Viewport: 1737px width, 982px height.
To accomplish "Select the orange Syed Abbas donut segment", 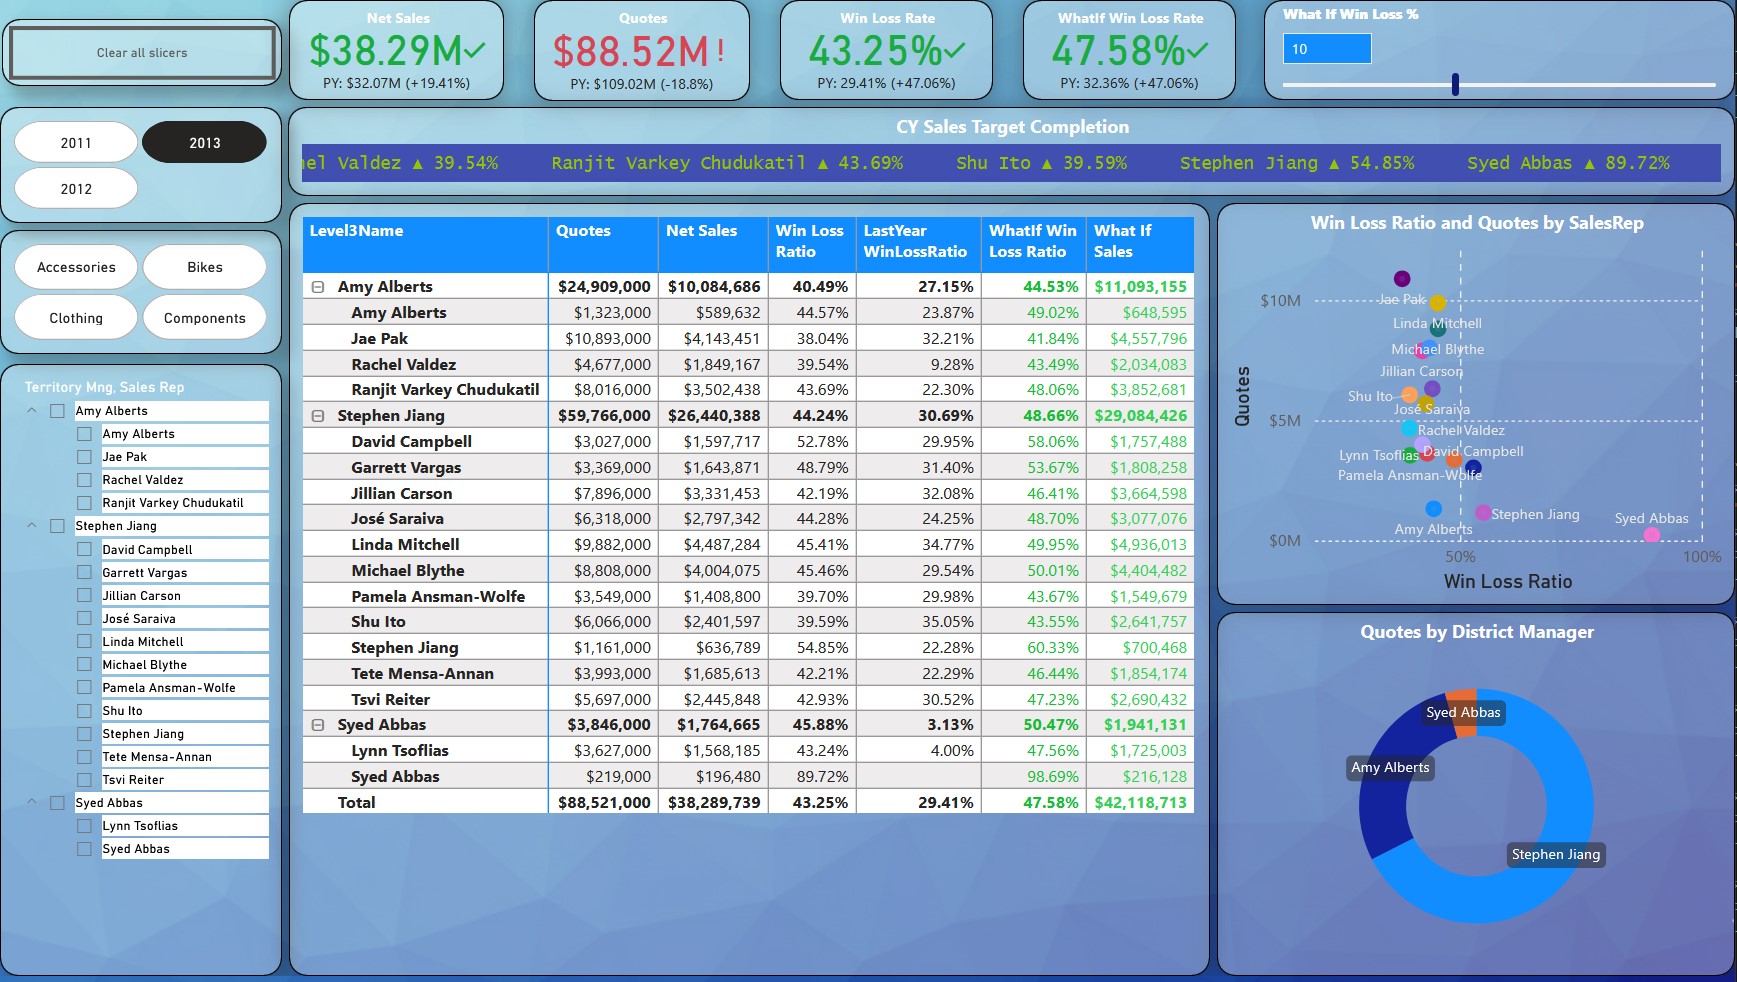I will tap(1461, 698).
